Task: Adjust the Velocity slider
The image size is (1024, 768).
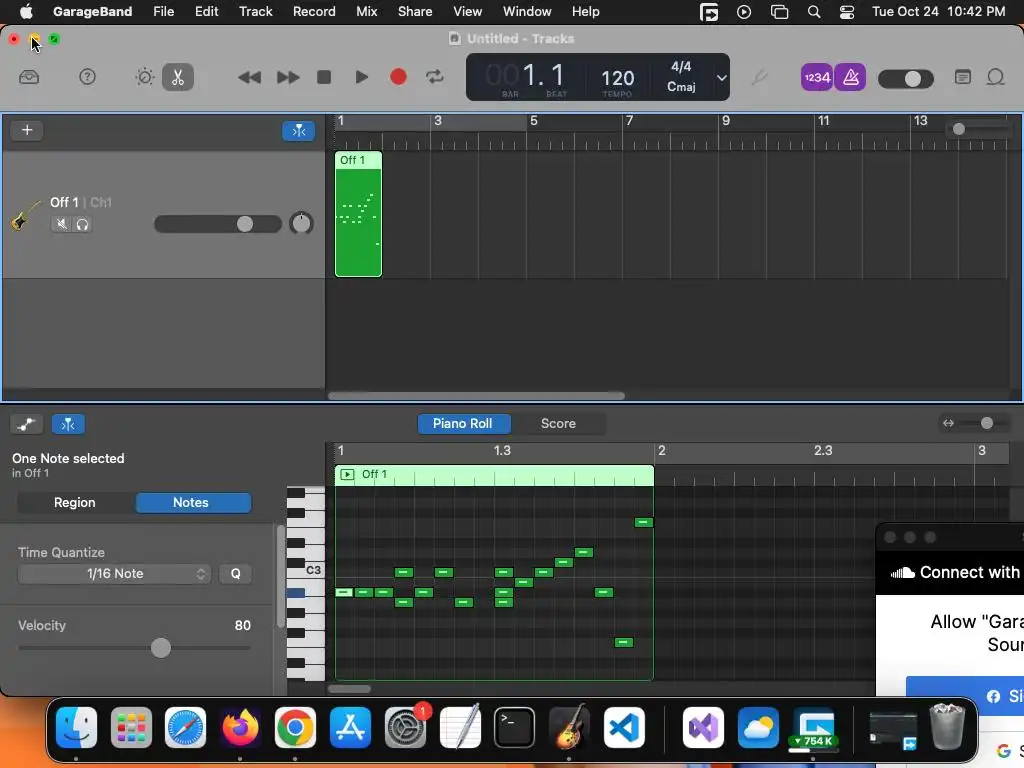Action: [134, 648]
